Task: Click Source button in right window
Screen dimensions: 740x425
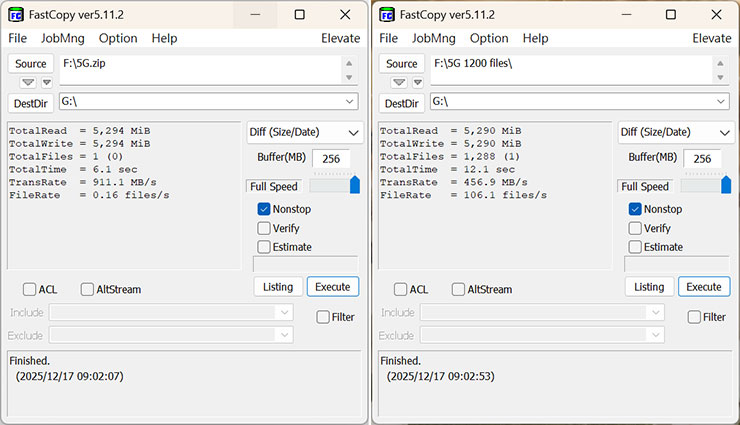Action: pos(402,64)
